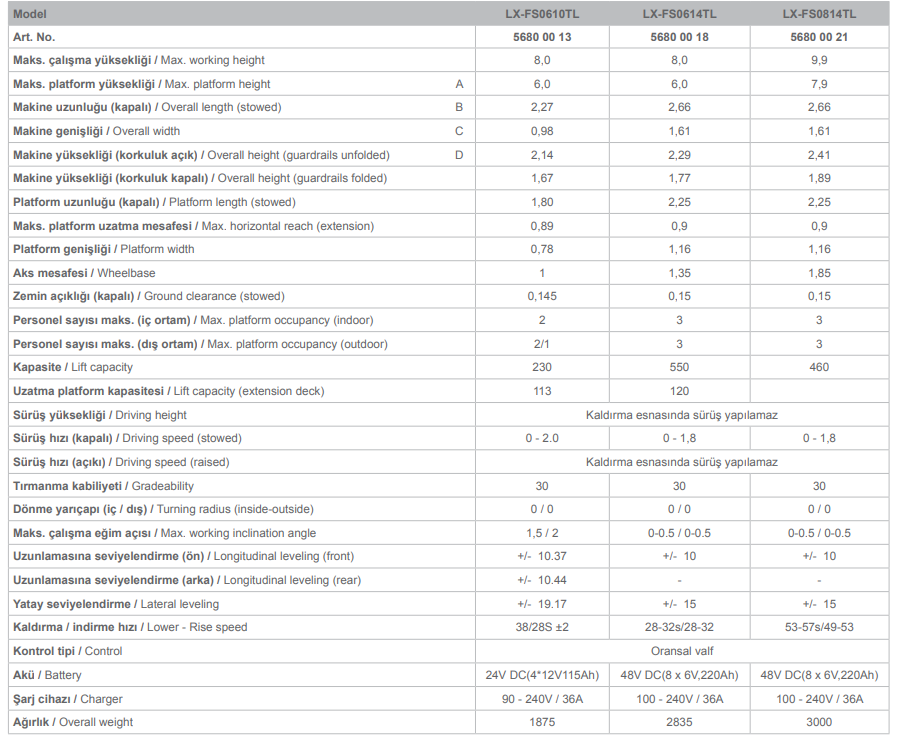This screenshot has height=738, width=897.
Task: Click the Max. working height row label
Action: pos(139,61)
